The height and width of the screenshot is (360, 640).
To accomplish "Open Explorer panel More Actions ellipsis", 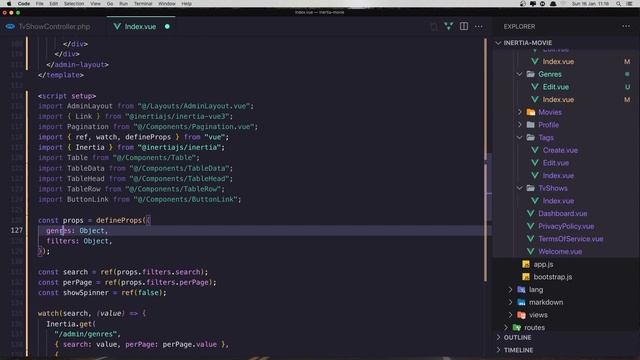I will (626, 27).
